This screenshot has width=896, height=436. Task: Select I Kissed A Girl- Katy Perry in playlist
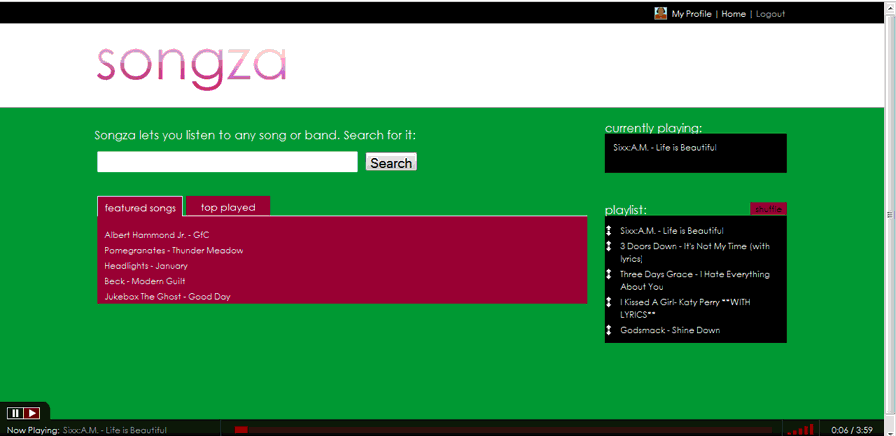click(x=685, y=308)
